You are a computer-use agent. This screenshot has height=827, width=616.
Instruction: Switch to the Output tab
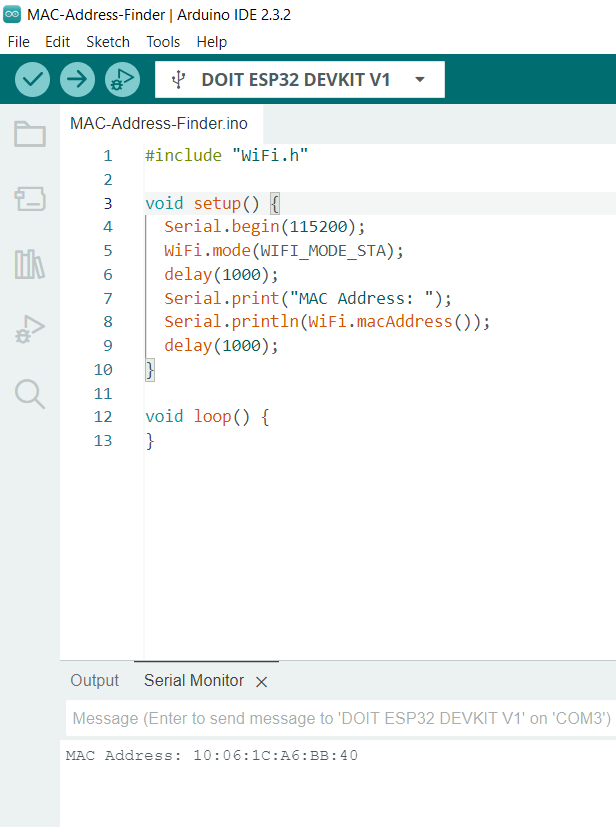(94, 681)
